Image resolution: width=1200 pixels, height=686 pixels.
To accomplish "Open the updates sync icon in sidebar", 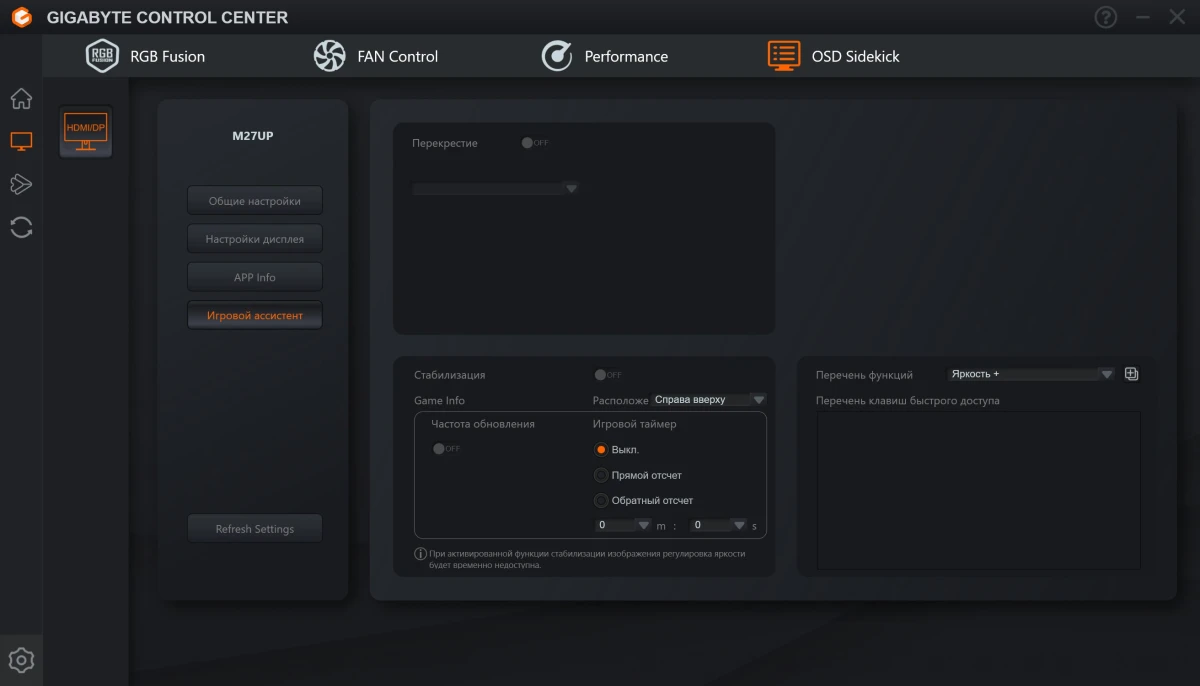I will point(21,228).
